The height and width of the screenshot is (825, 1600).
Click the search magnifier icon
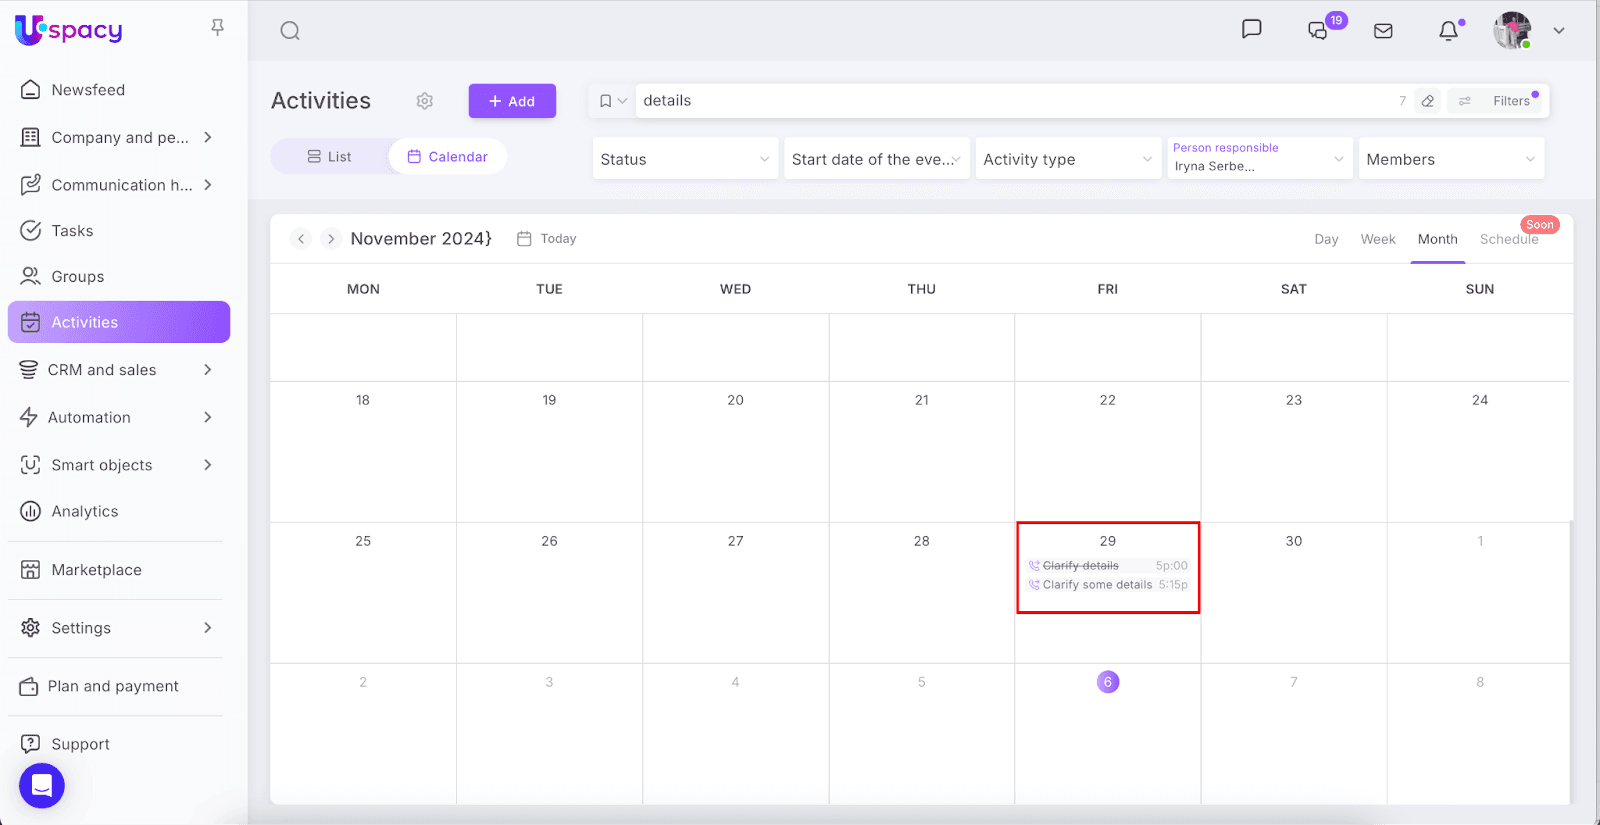tap(290, 31)
